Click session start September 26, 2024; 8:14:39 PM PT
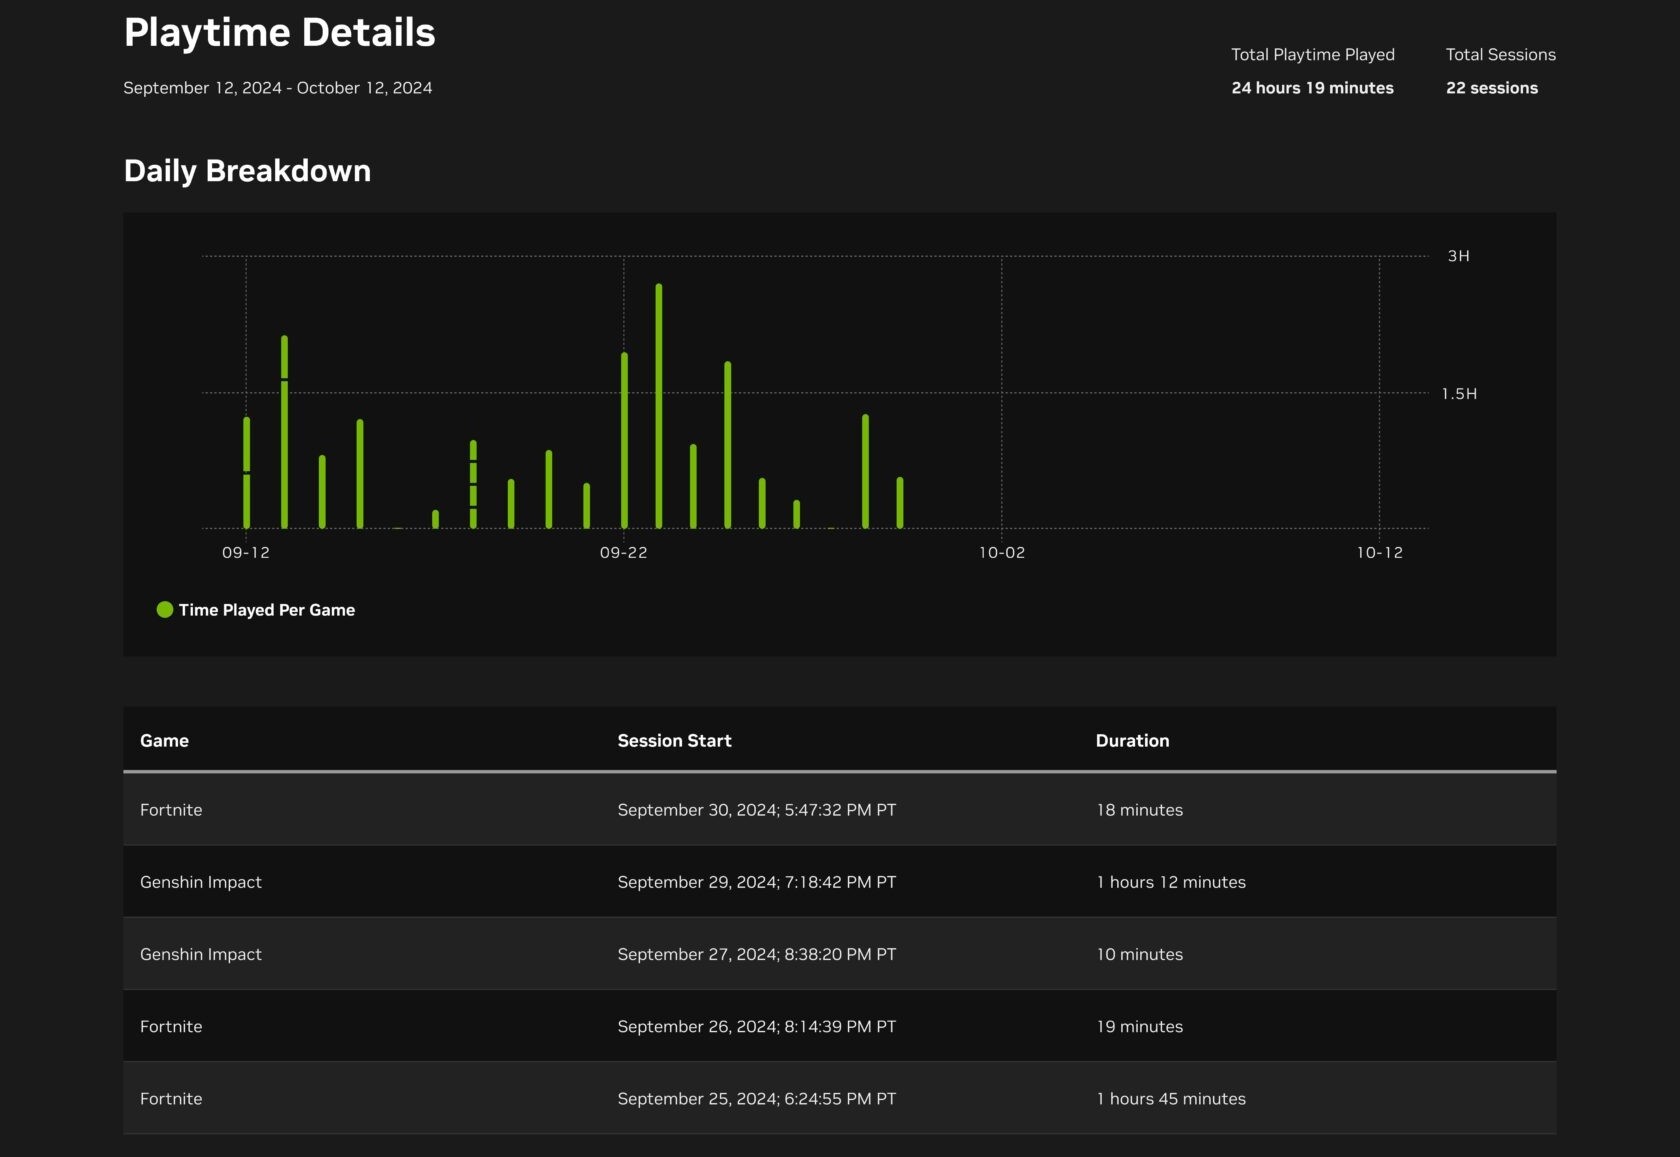1680x1157 pixels. [x=757, y=1026]
